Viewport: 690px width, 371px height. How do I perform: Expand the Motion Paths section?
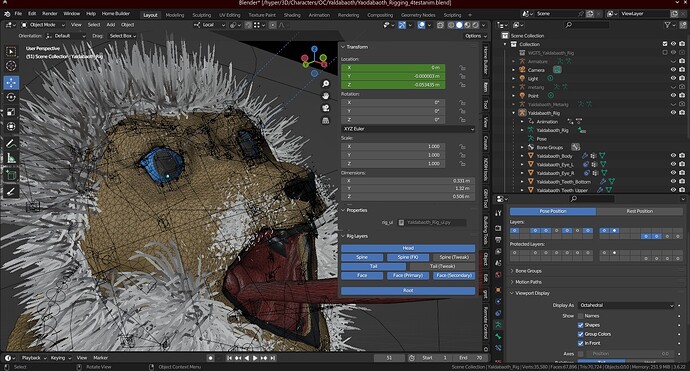pos(528,282)
